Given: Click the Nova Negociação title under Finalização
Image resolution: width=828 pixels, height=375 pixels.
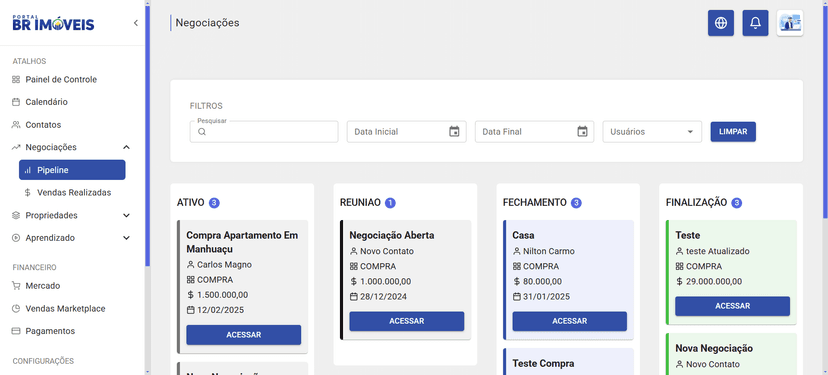Looking at the screenshot, I should pos(714,348).
